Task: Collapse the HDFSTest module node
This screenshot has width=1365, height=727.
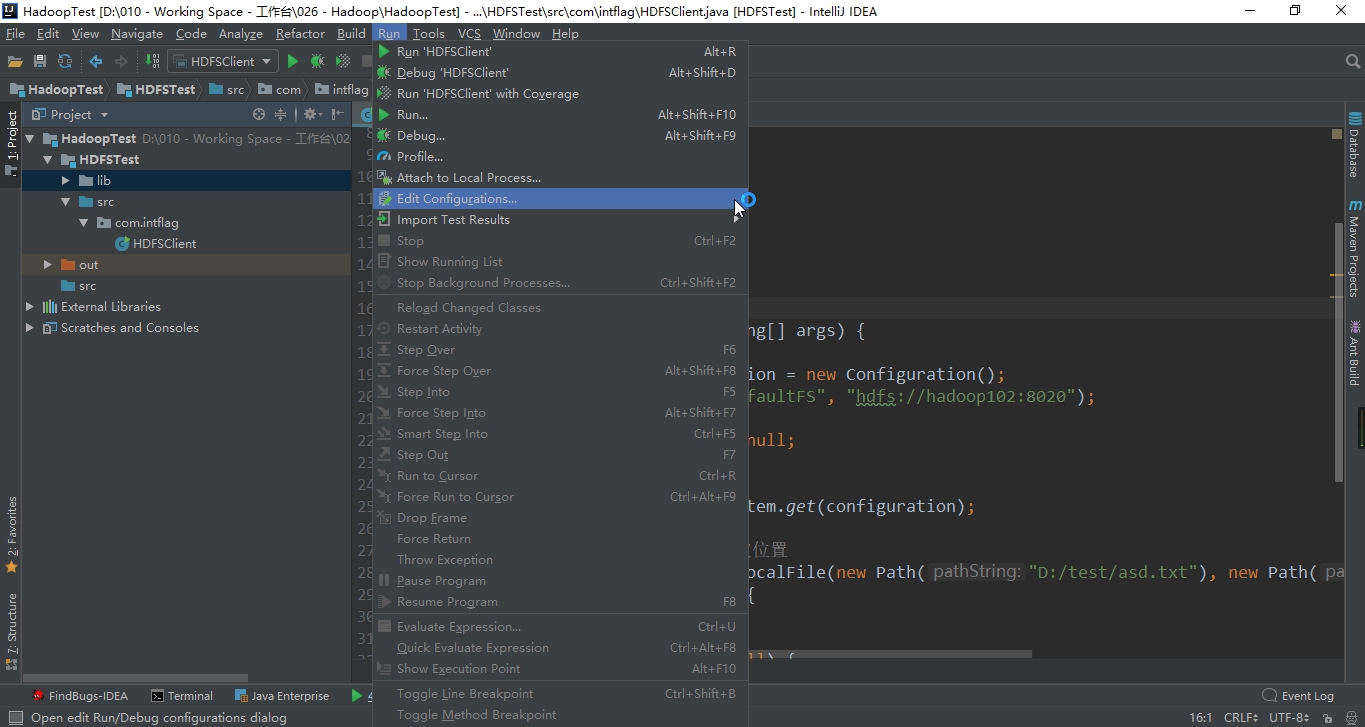Action: [47, 160]
